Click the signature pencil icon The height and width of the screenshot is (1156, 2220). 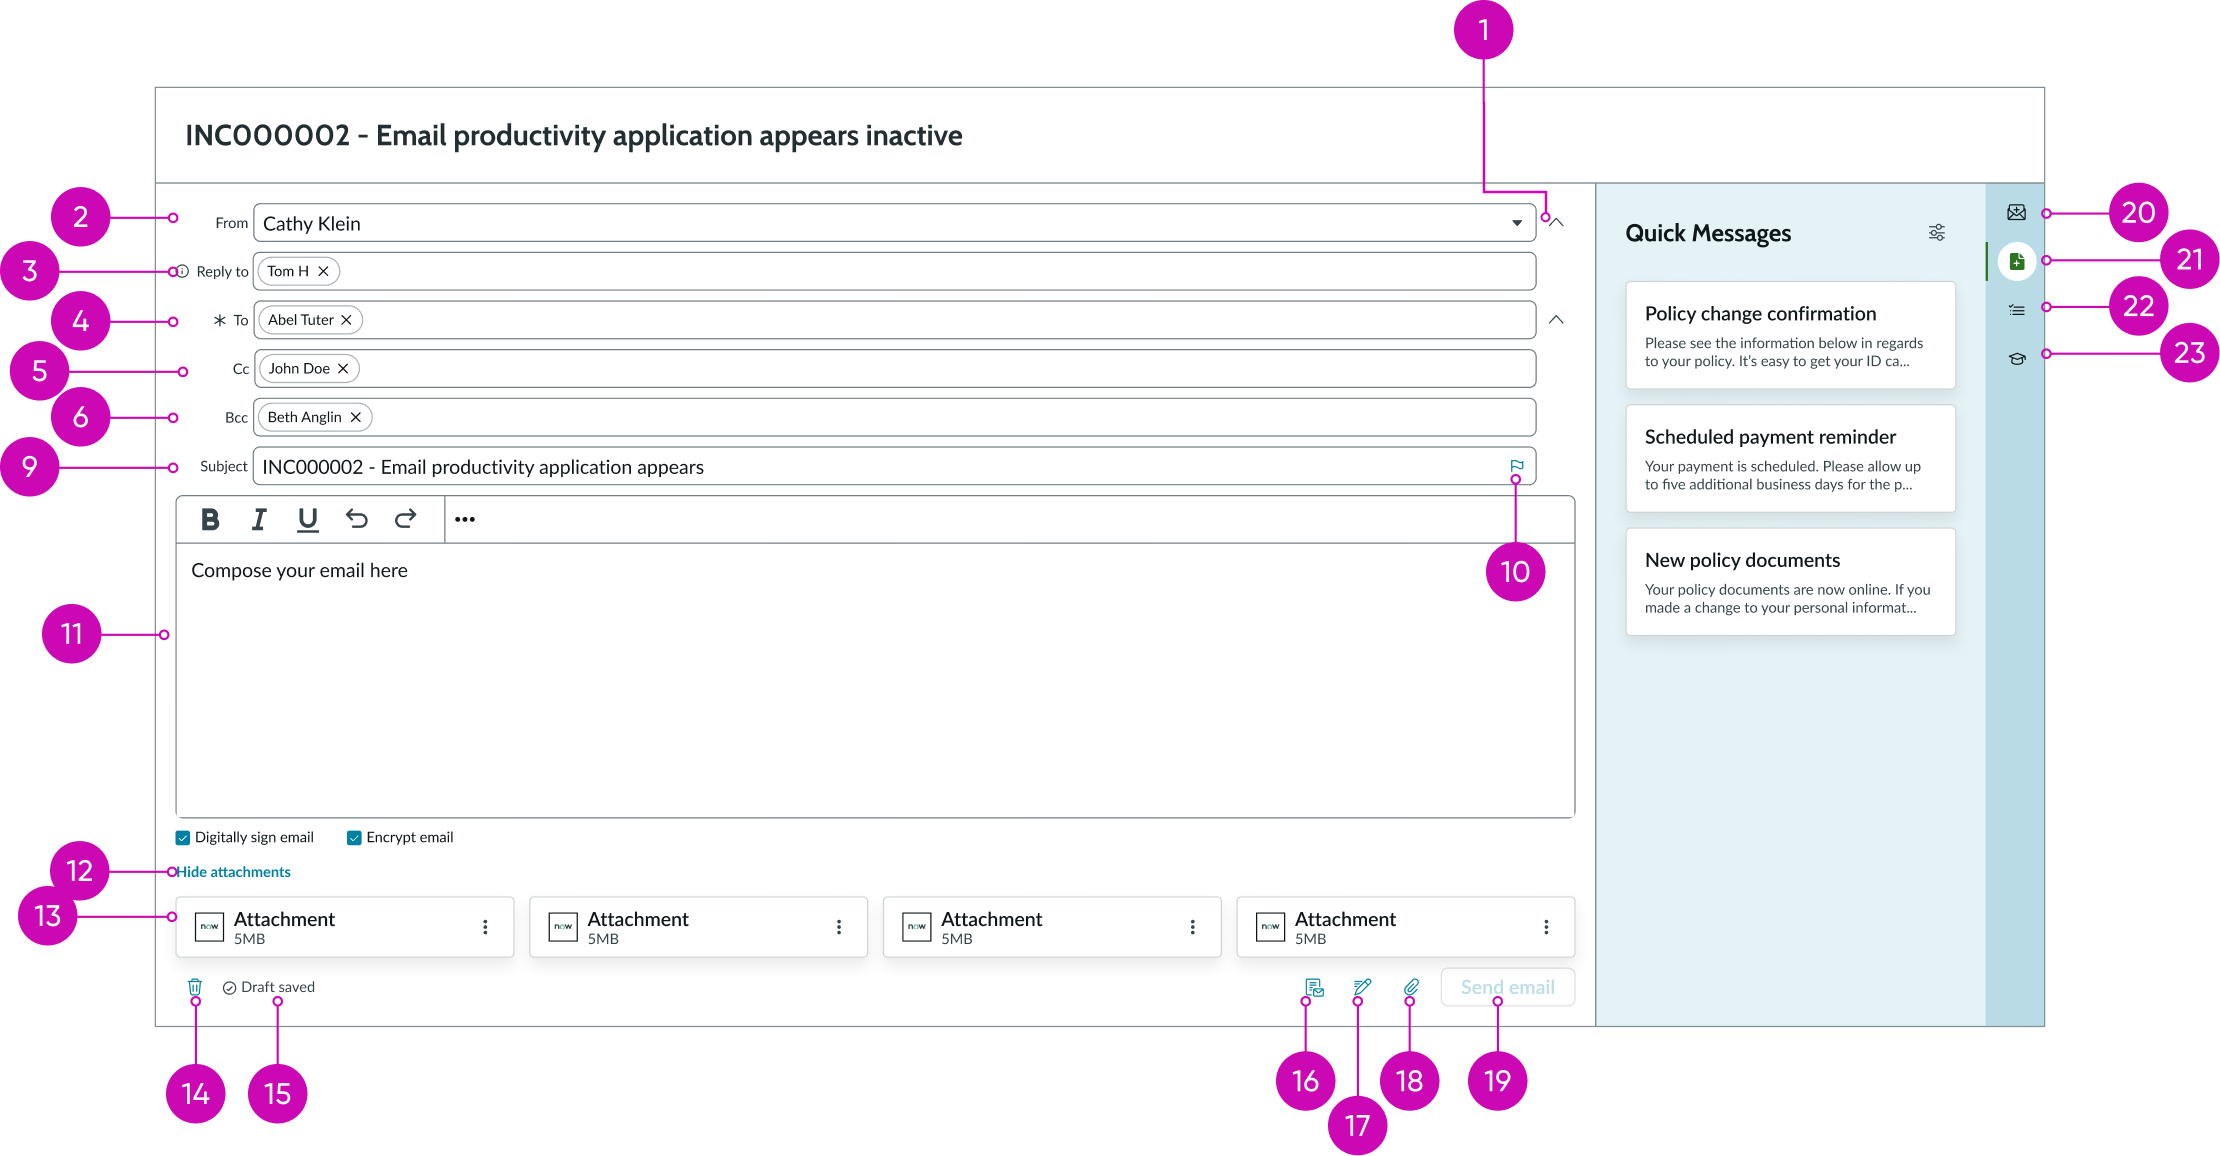click(x=1360, y=987)
